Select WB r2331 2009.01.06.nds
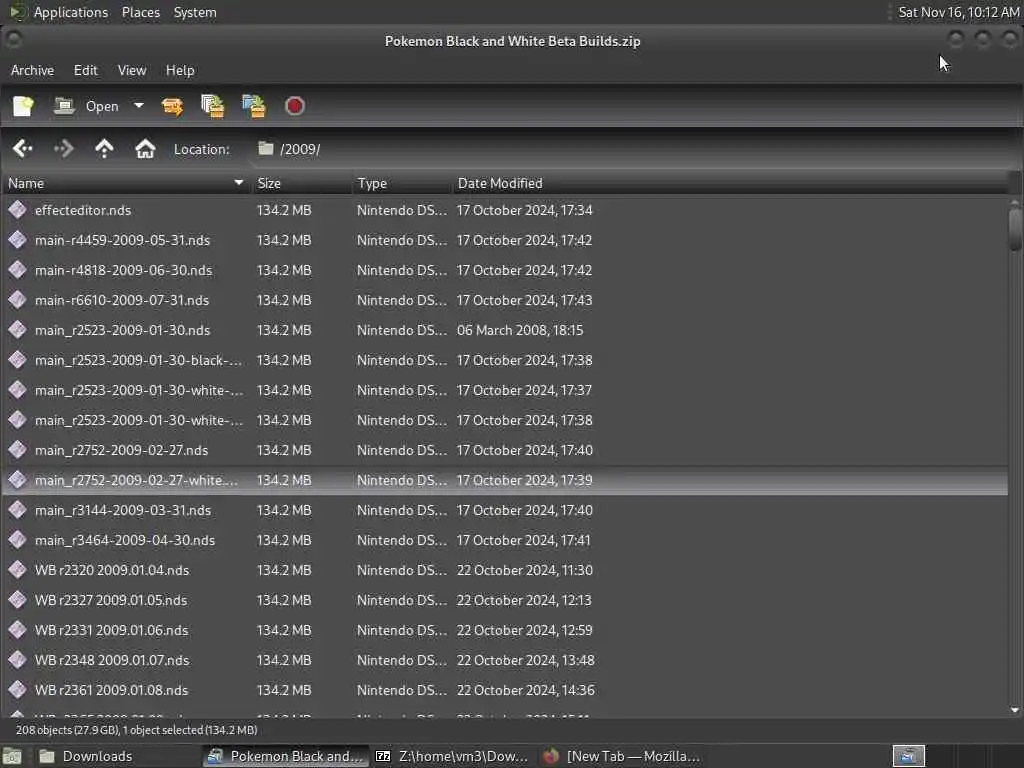Screen dimensions: 1024x768 505,631
